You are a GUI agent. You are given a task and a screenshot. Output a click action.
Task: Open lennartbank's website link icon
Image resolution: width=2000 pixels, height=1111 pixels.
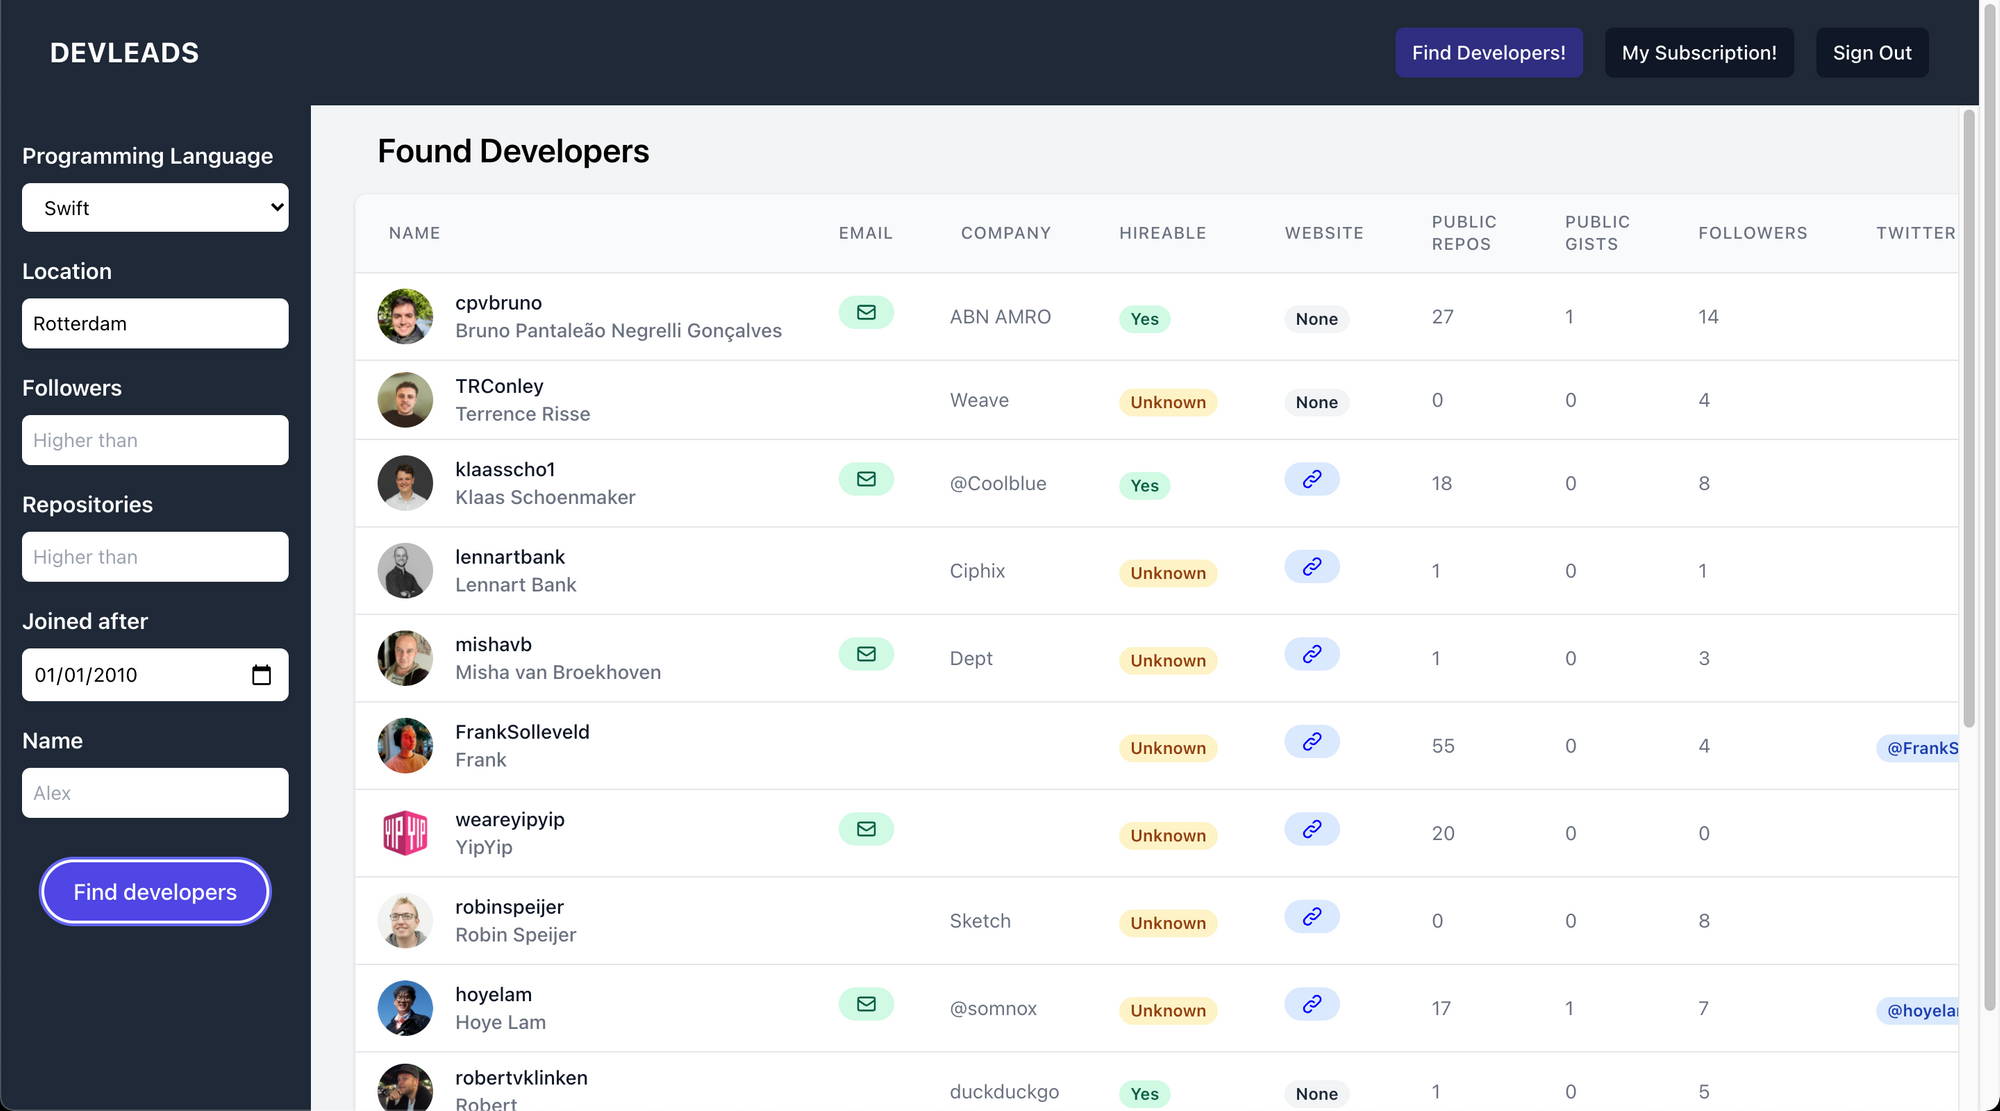coord(1311,567)
